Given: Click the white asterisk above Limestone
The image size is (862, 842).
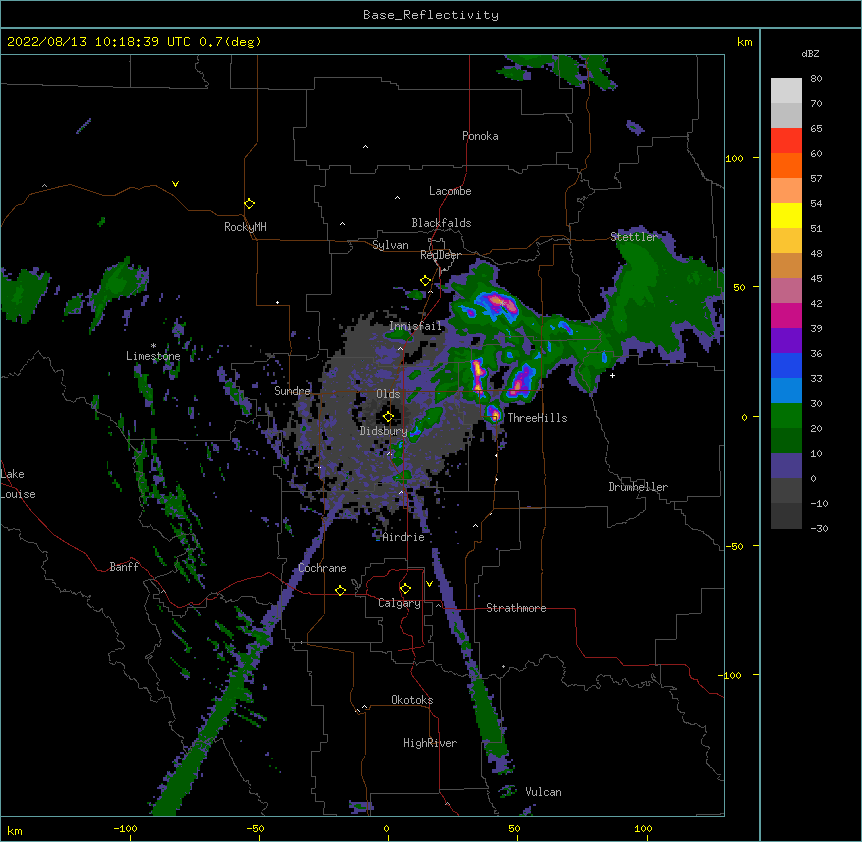Looking at the screenshot, I should click(x=153, y=346).
